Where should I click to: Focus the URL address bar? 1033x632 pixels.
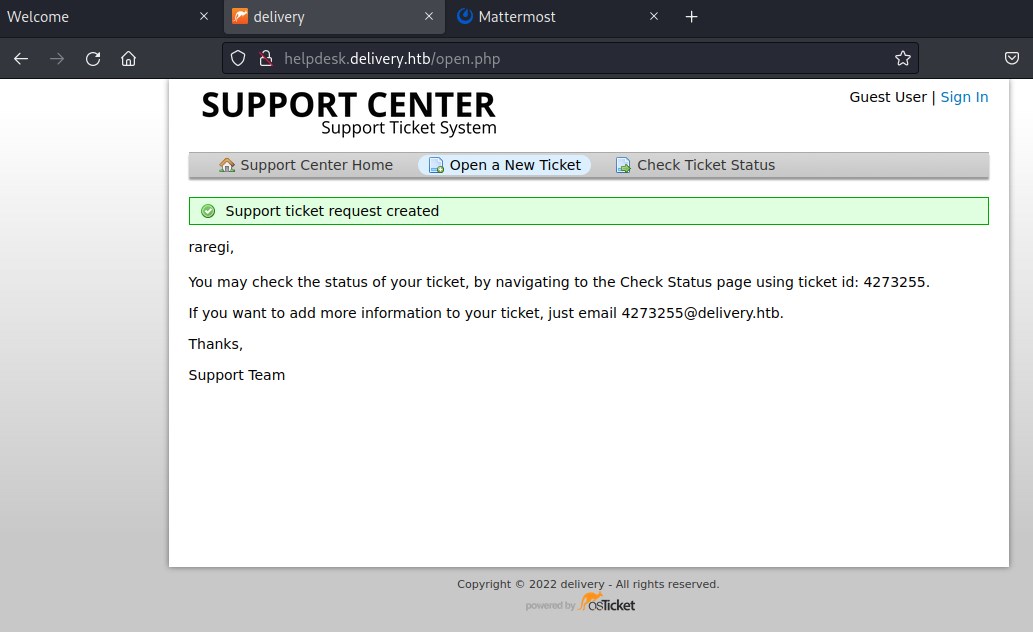pyautogui.click(x=580, y=58)
